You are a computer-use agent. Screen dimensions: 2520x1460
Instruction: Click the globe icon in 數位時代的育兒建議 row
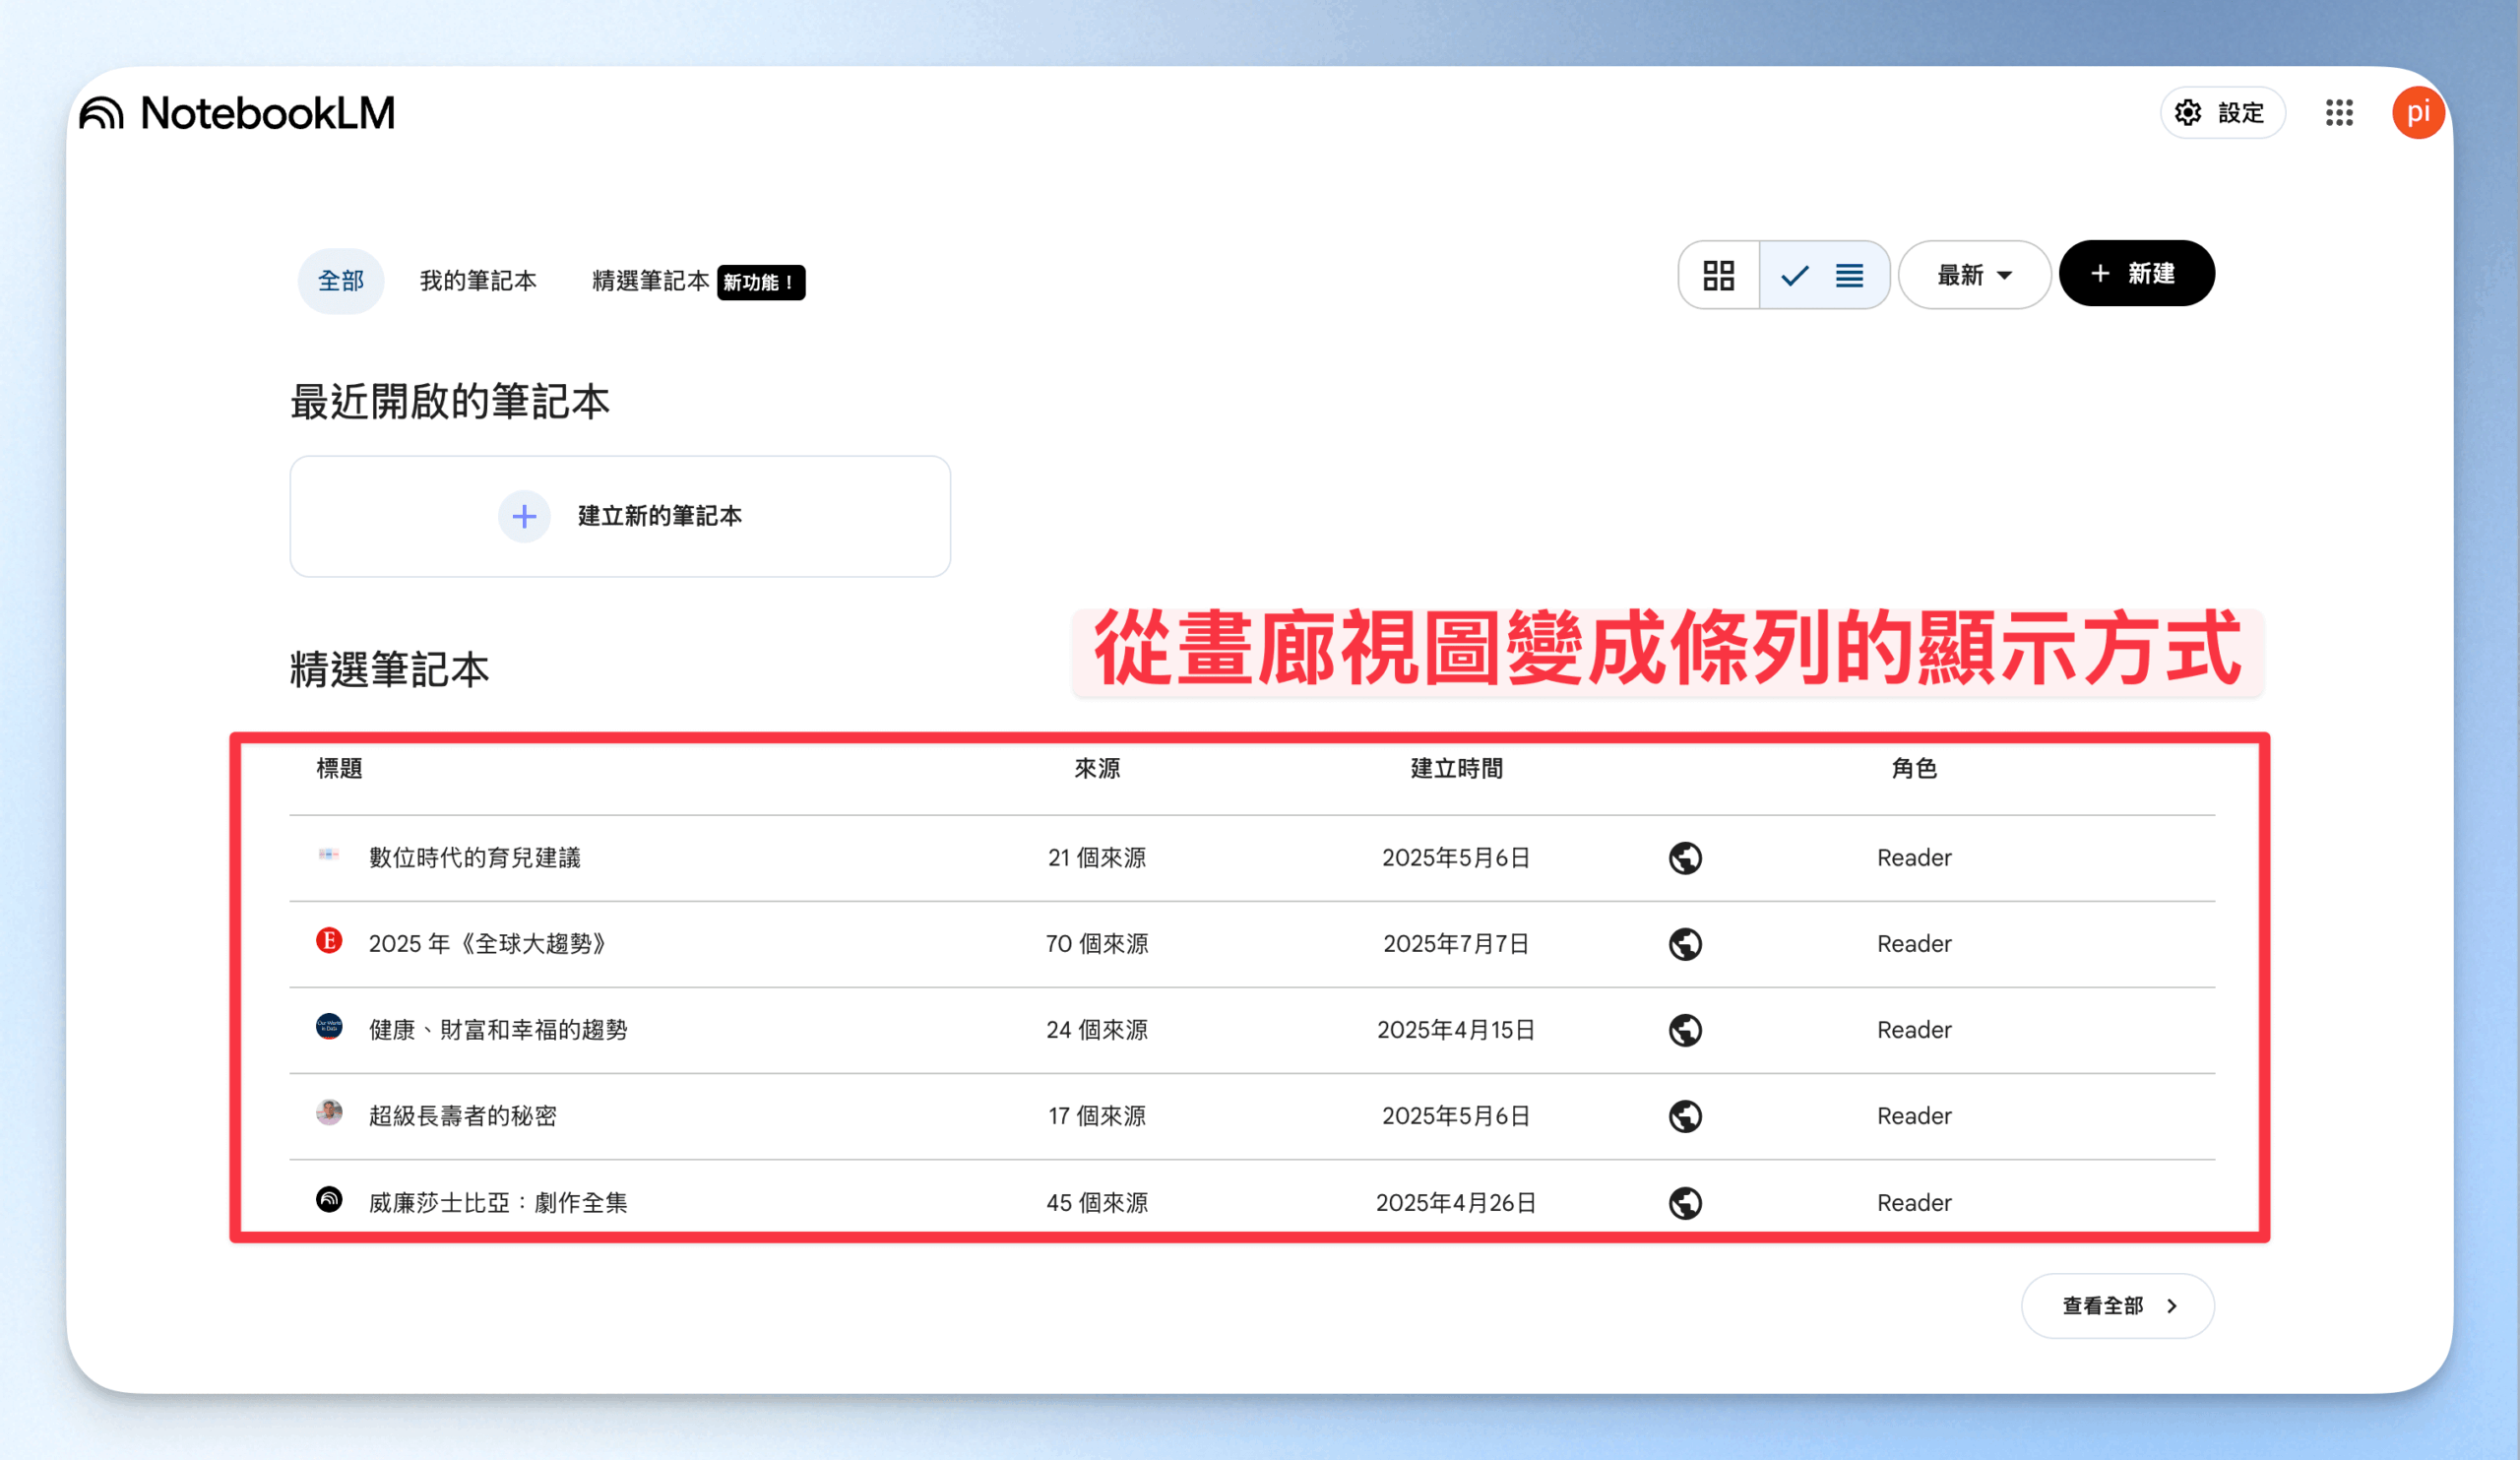pos(1685,858)
